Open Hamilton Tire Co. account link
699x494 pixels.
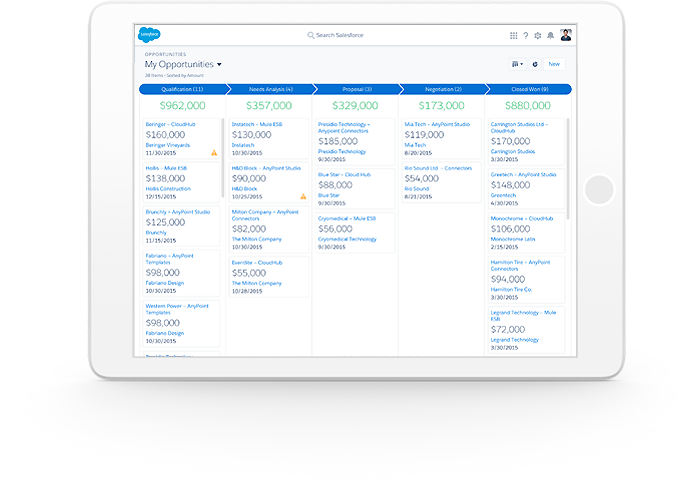click(511, 290)
